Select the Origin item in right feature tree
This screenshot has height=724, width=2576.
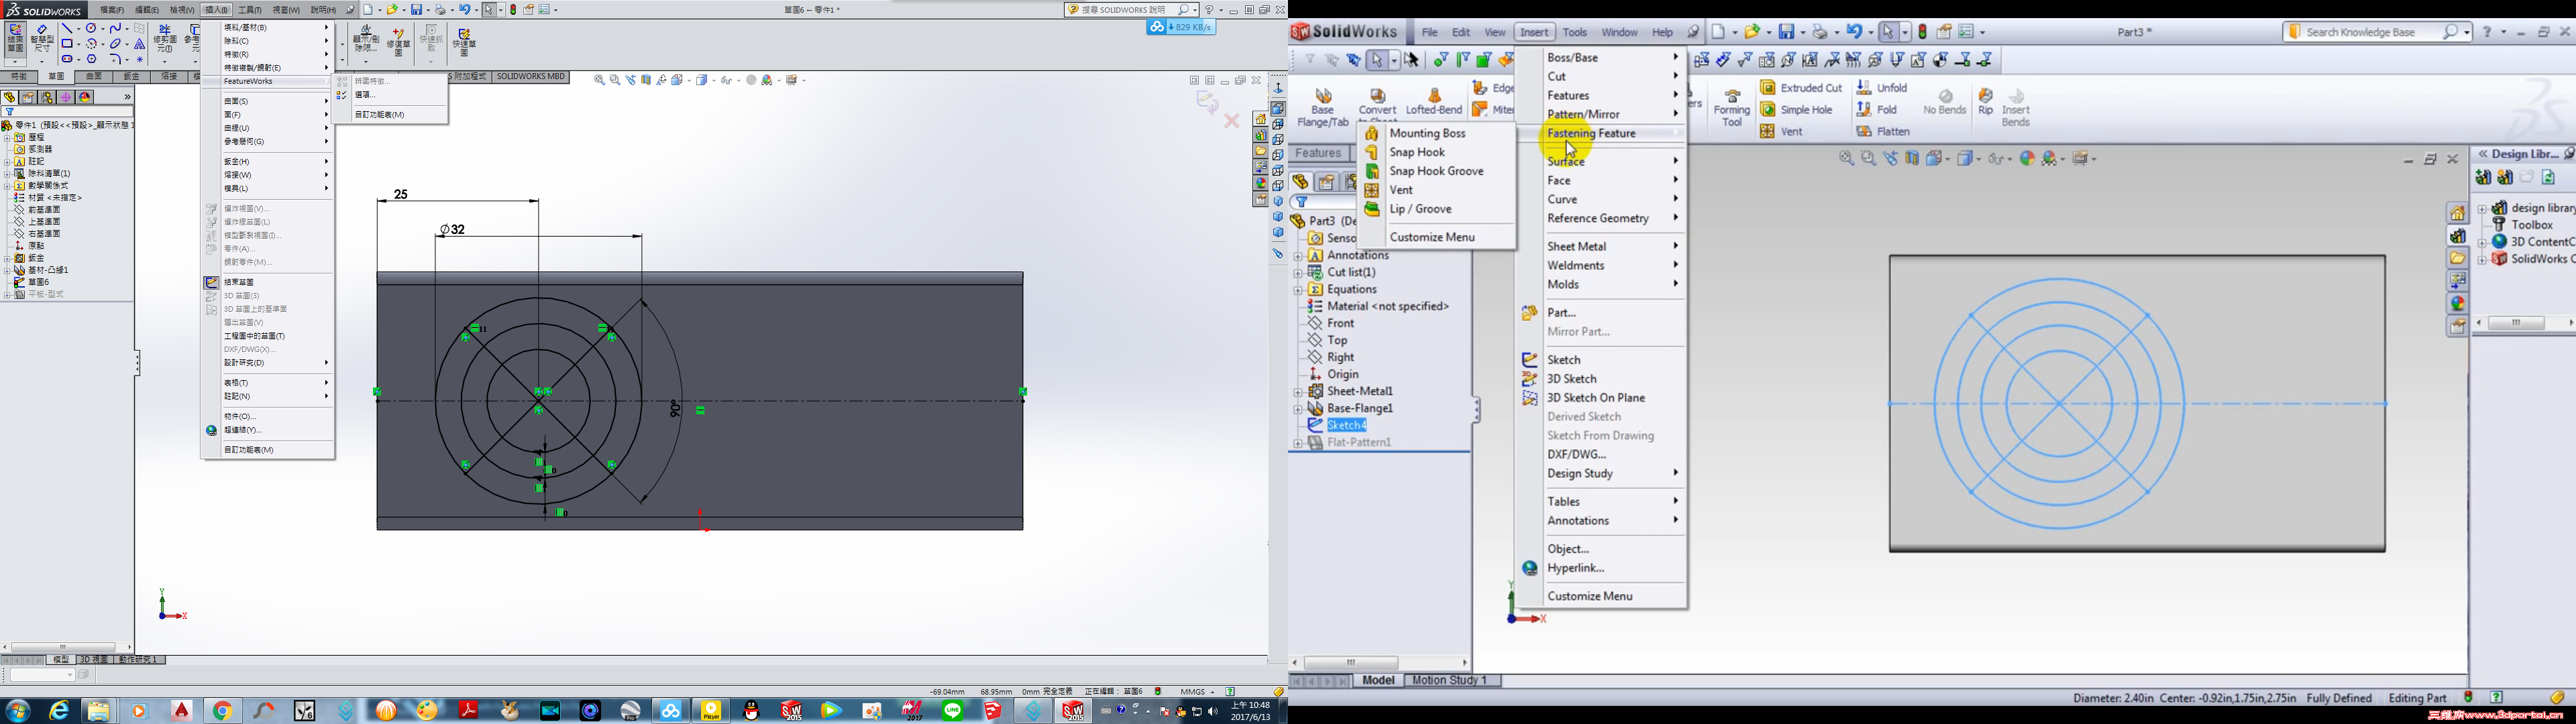click(1342, 375)
